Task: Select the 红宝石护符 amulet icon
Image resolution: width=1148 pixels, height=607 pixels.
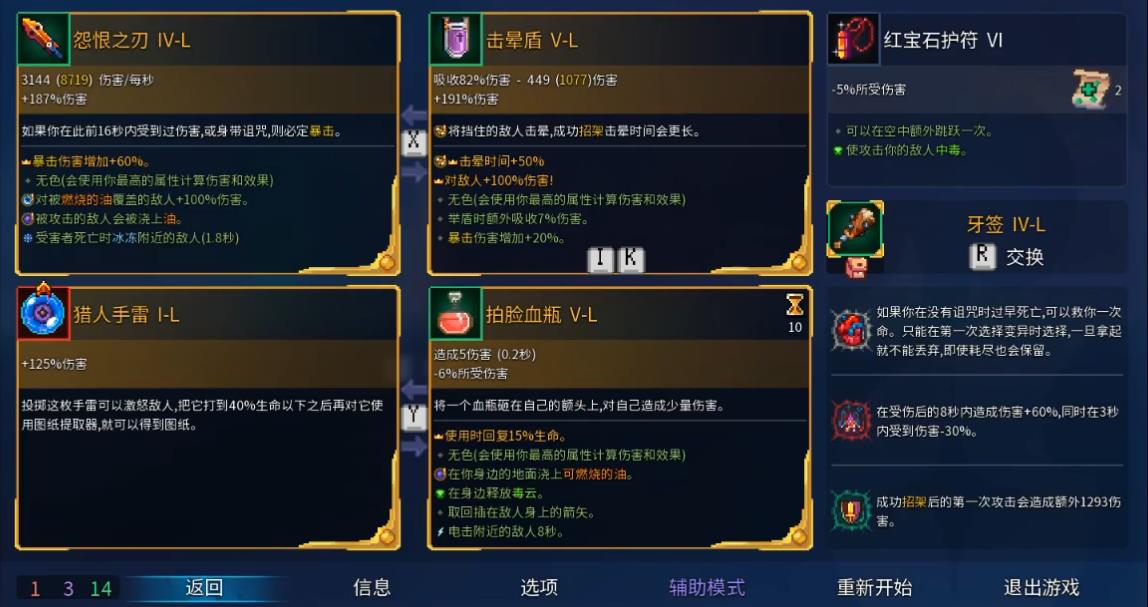Action: pos(853,39)
